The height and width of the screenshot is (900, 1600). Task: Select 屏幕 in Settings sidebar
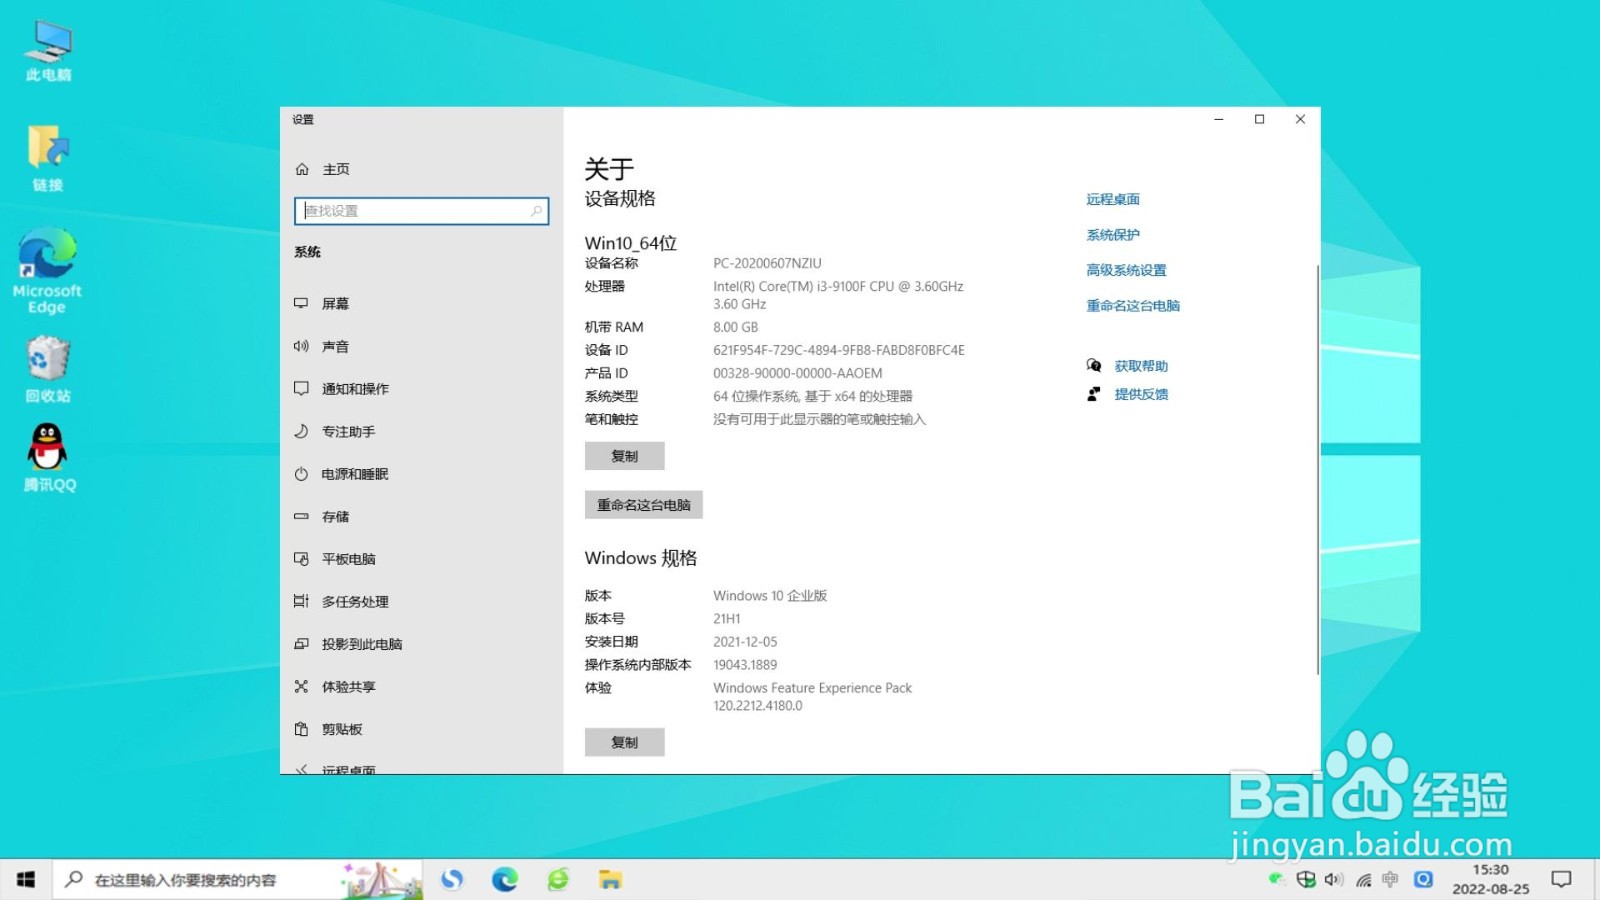pos(421,303)
